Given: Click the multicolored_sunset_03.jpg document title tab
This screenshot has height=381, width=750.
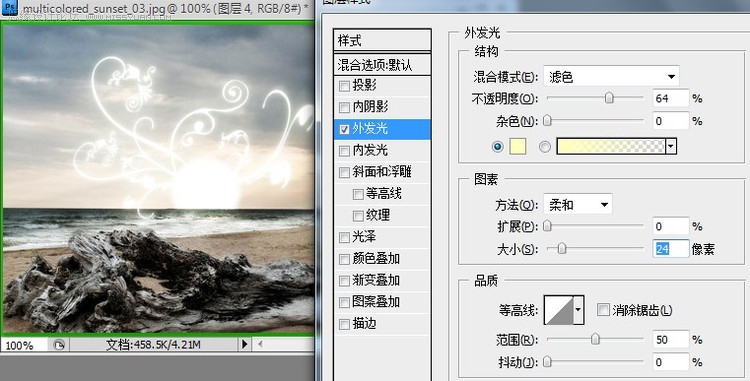Looking at the screenshot, I should click(x=165, y=9).
